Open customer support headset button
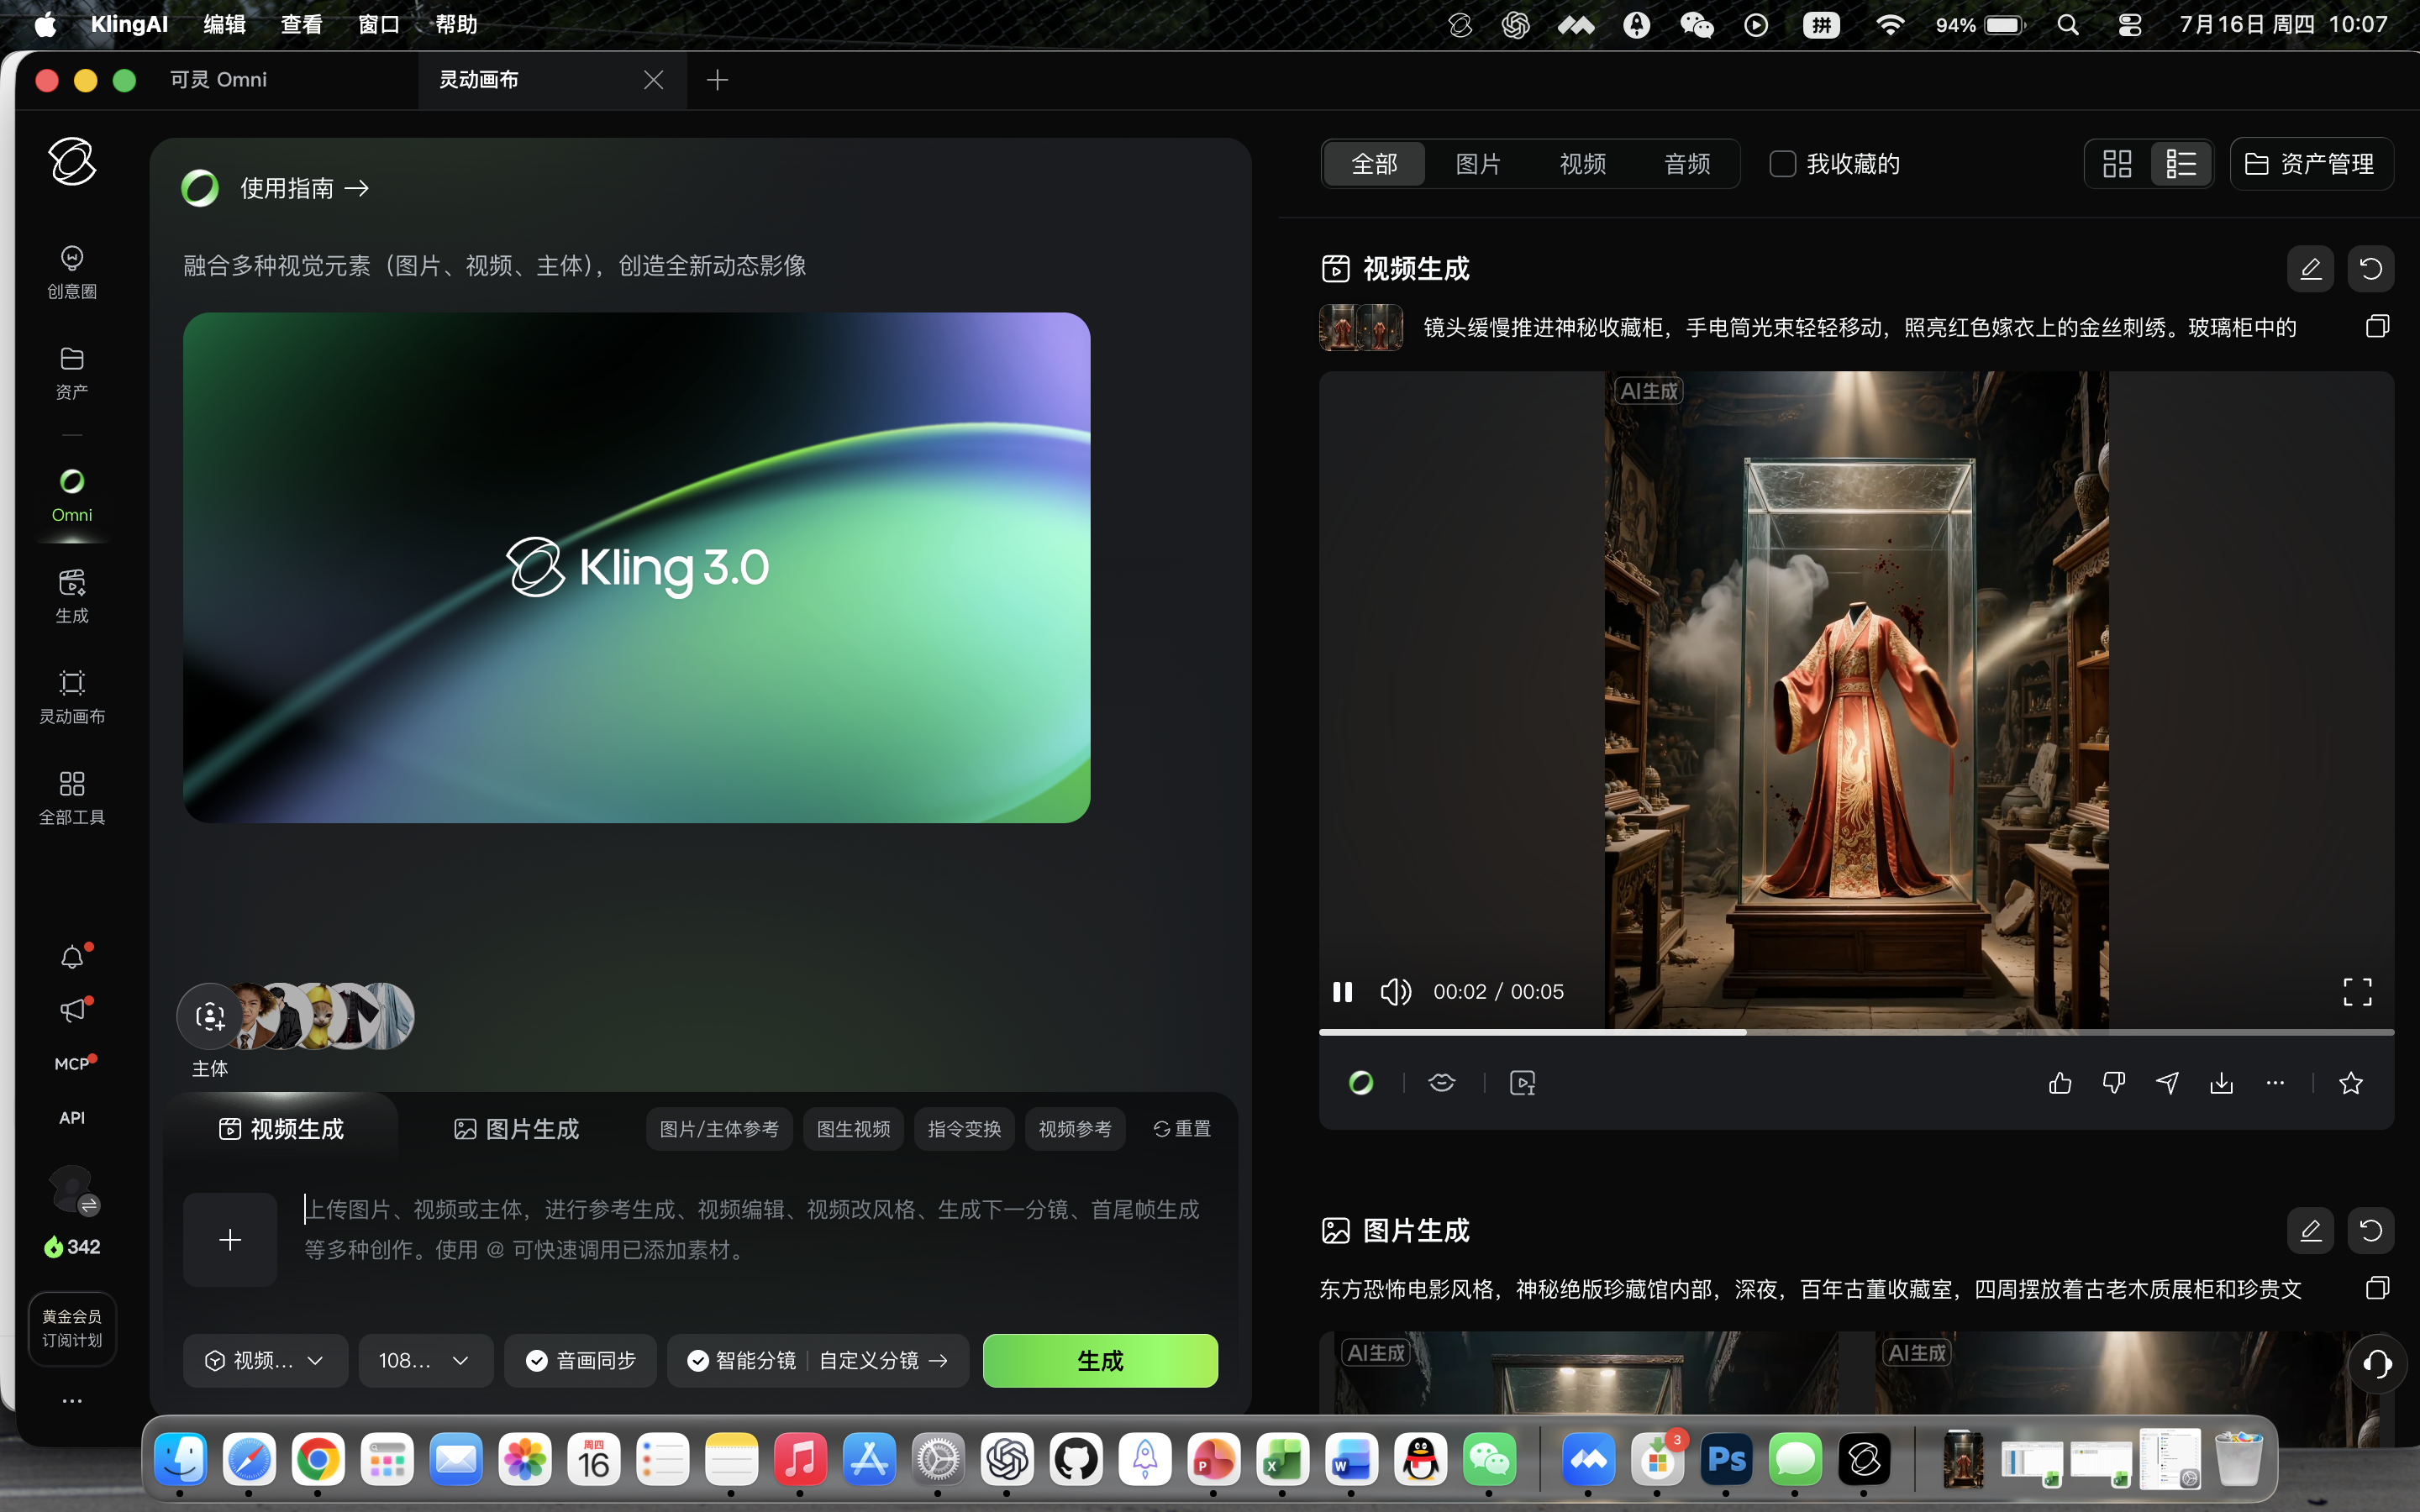 pos(2377,1364)
